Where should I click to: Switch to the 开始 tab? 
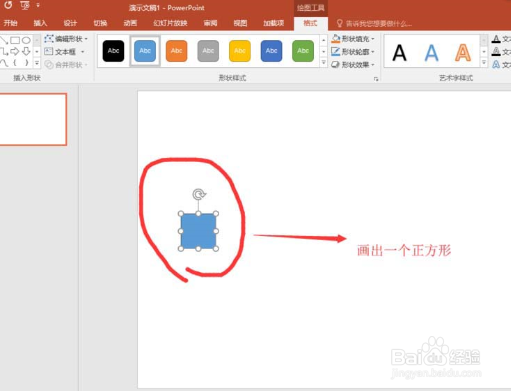point(10,23)
